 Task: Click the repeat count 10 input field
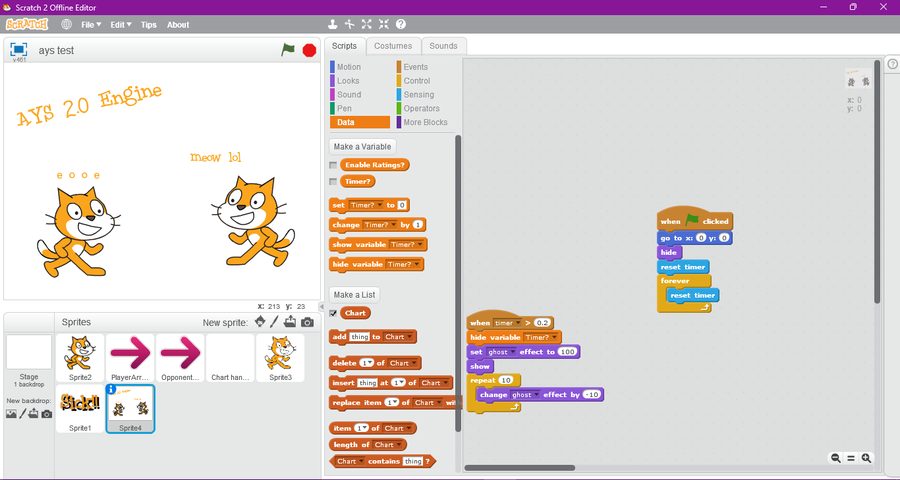pos(506,381)
